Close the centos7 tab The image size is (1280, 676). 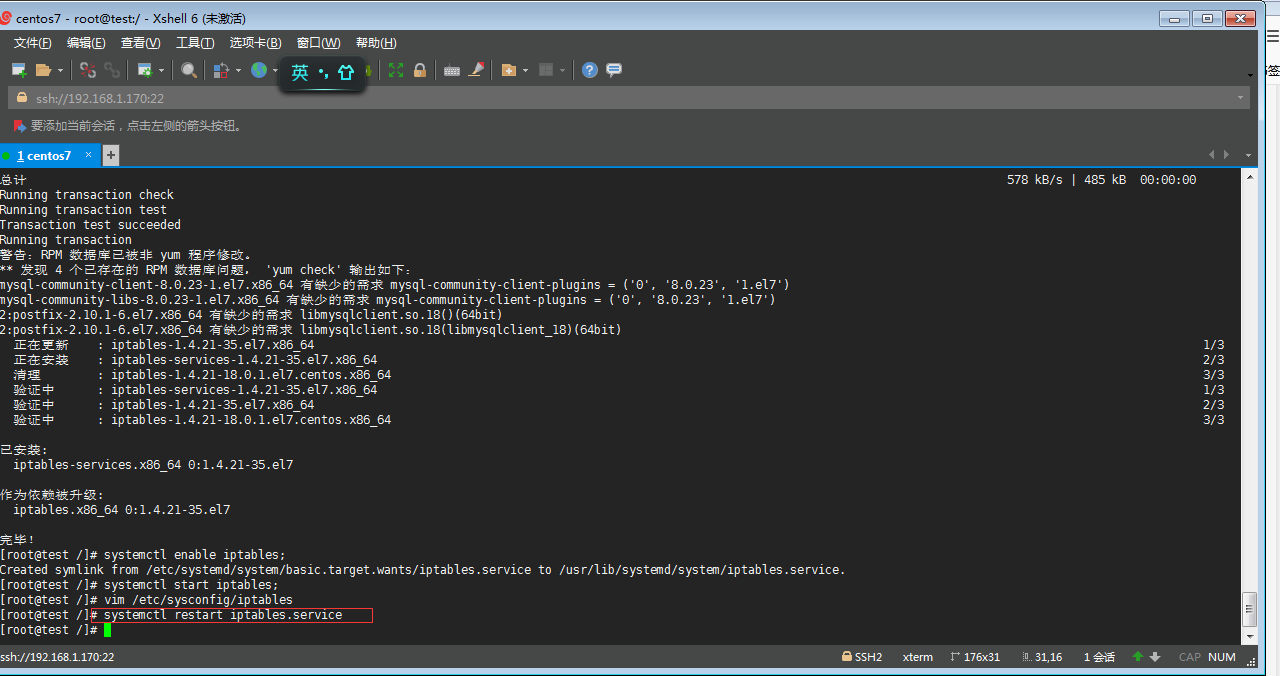pos(88,155)
